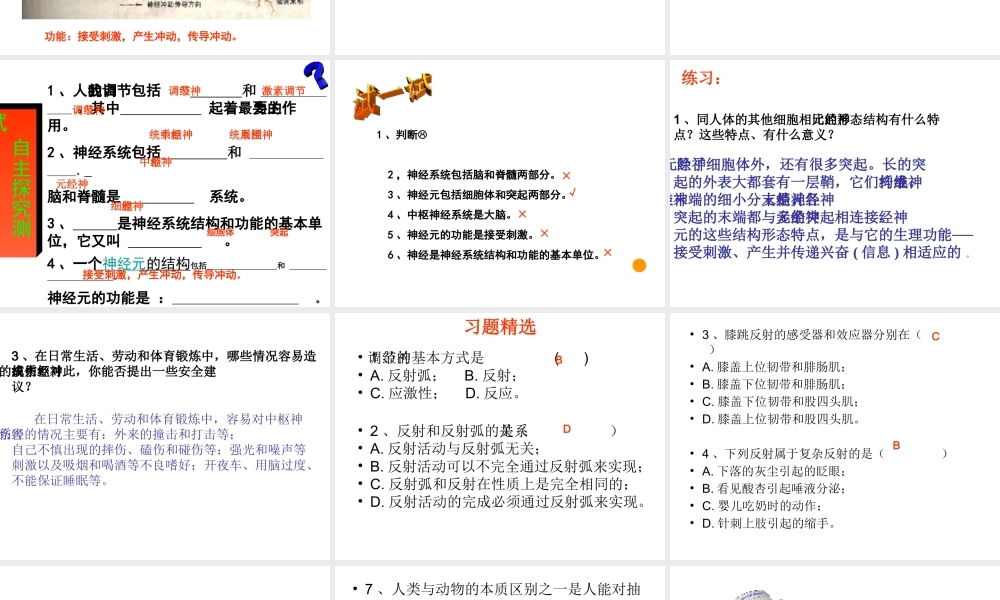Viewport: 1000px width, 600px height.
Task: Click the red check mark after statement 3
Action: tap(573, 193)
